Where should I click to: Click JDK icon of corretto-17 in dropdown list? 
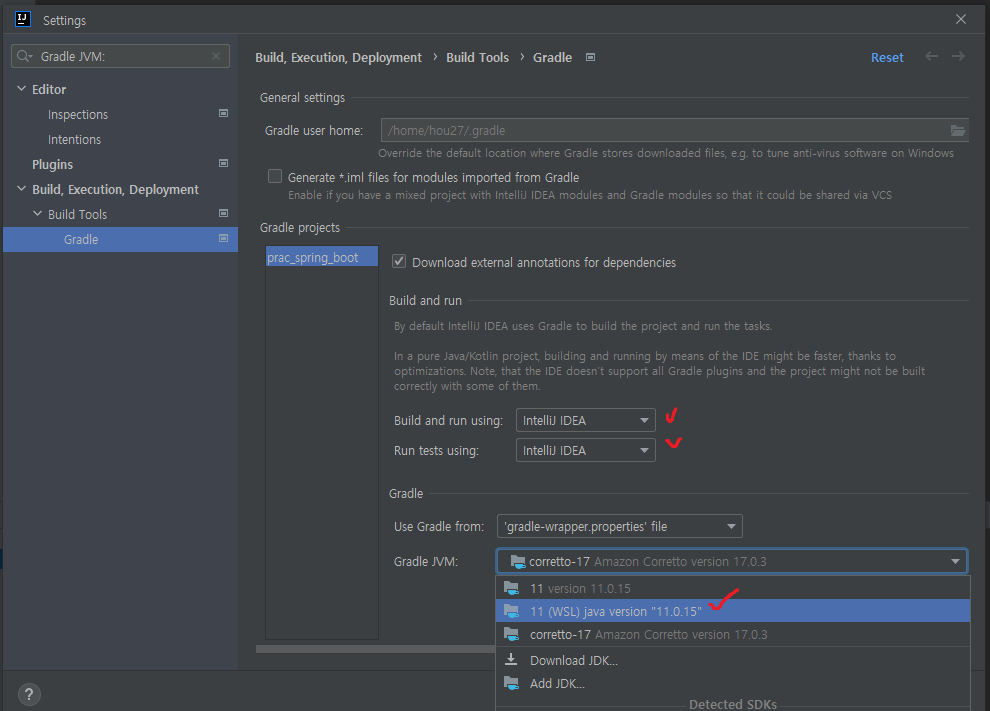tap(511, 635)
